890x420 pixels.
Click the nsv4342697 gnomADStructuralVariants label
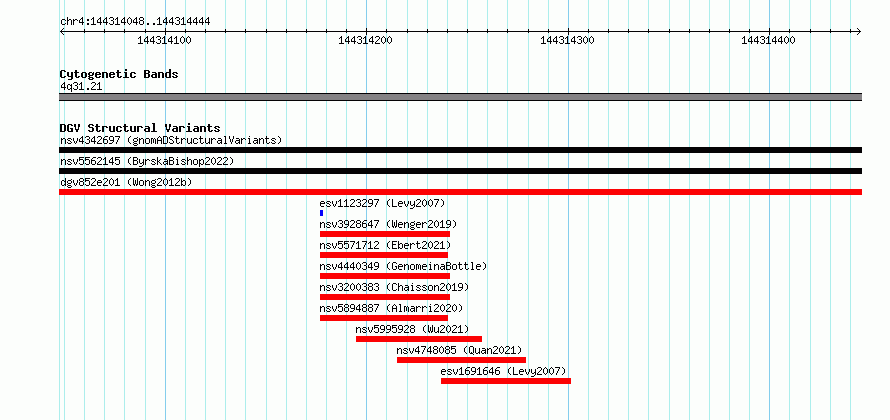click(171, 140)
